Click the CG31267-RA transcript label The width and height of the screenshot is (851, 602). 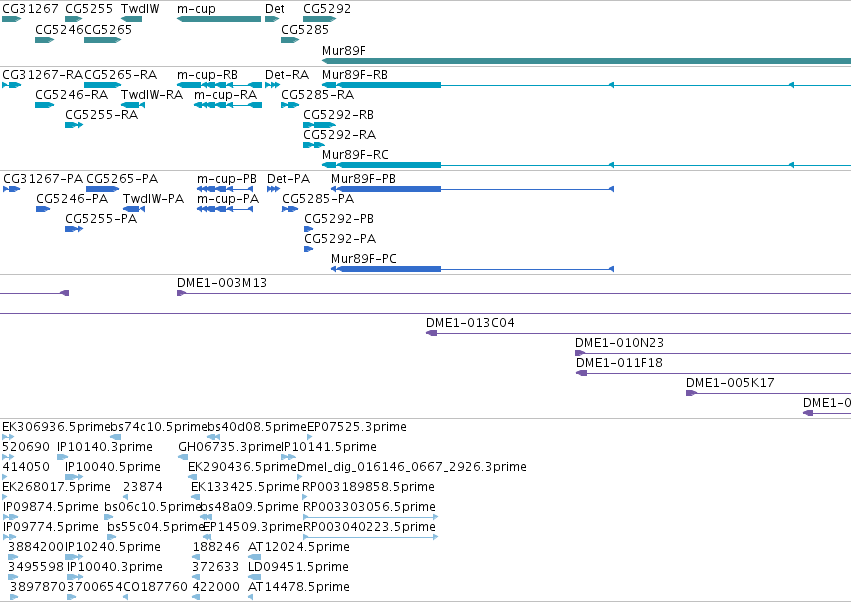pos(43,74)
